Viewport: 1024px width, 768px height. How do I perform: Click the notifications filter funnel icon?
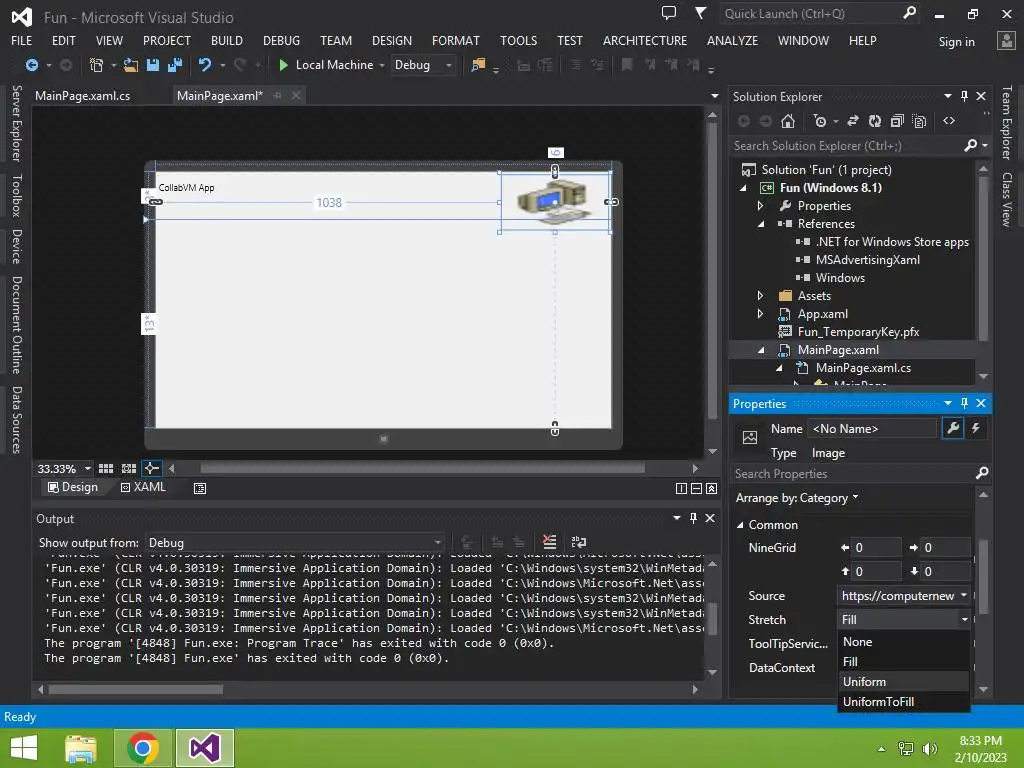pos(700,13)
